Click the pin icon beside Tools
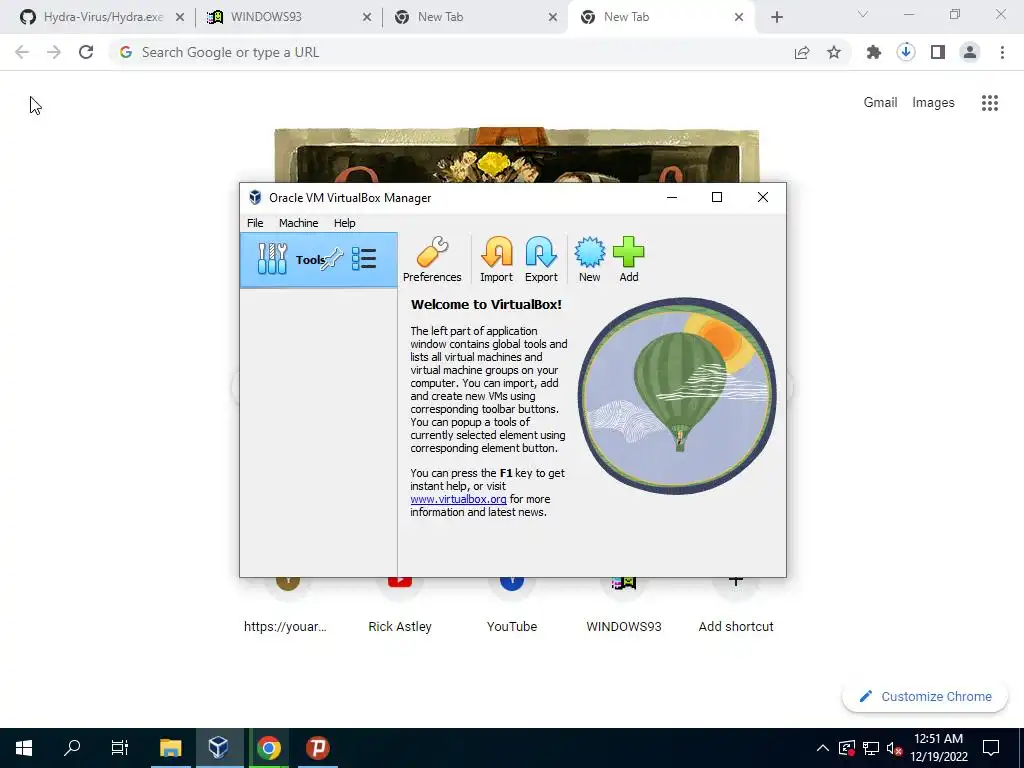1024x768 pixels. click(x=332, y=259)
